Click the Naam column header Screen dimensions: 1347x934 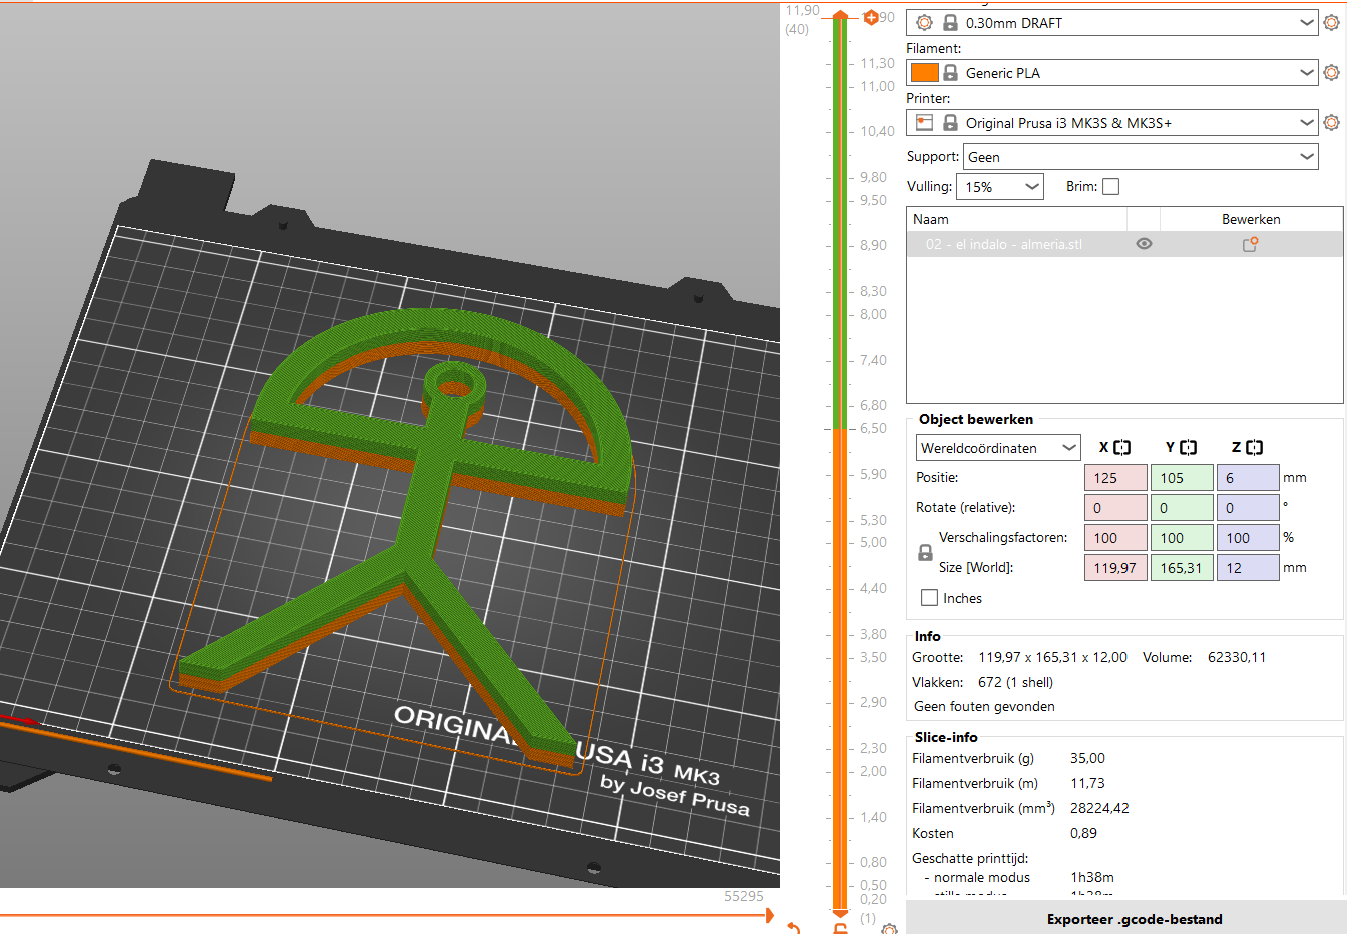(x=1016, y=219)
